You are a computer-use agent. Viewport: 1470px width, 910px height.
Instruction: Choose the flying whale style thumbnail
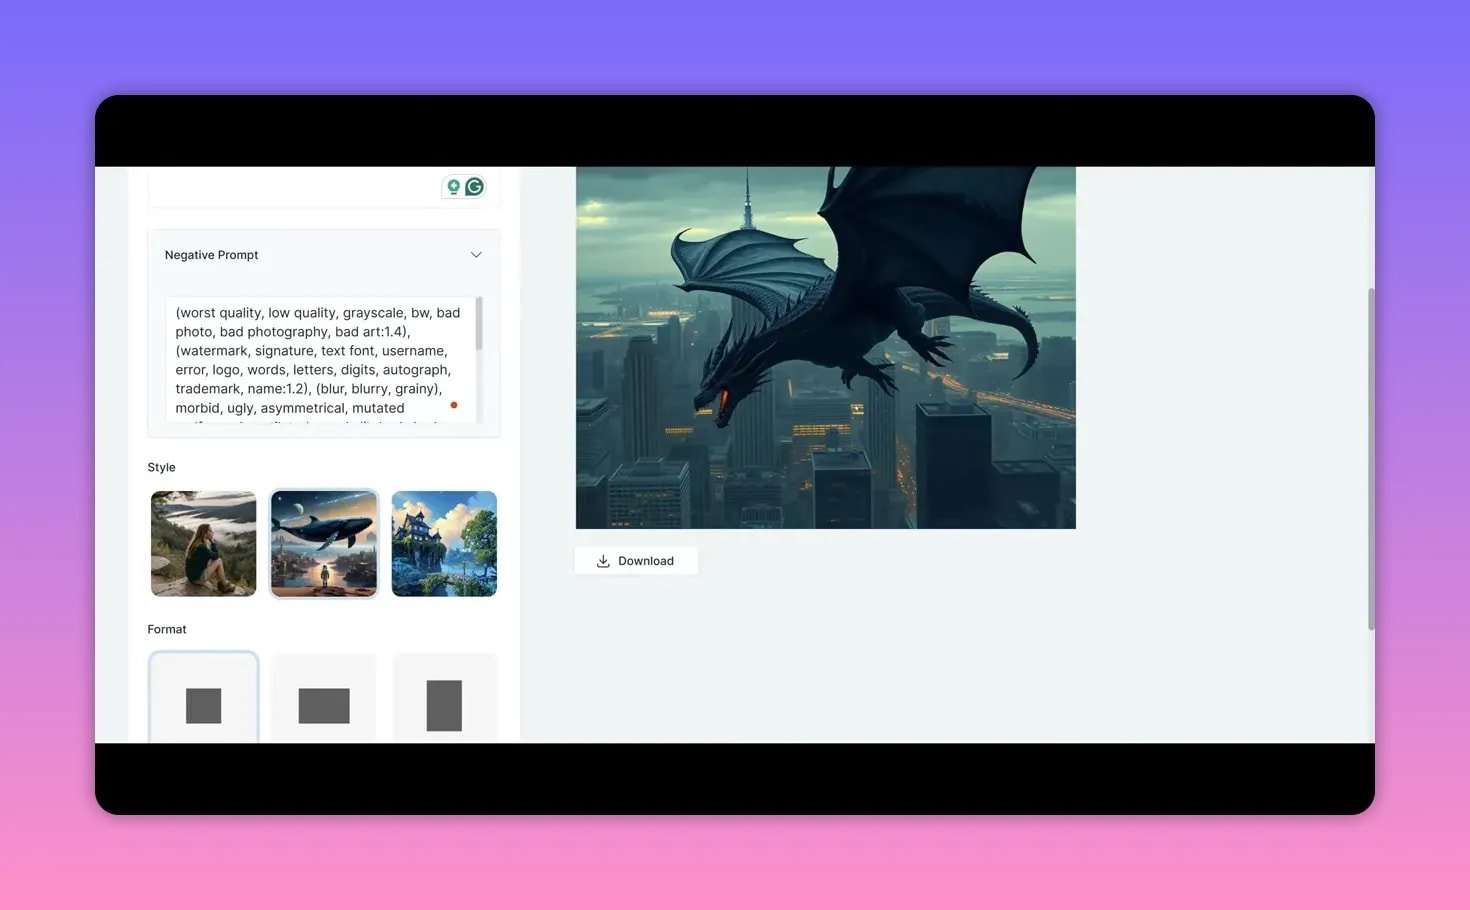[324, 544]
